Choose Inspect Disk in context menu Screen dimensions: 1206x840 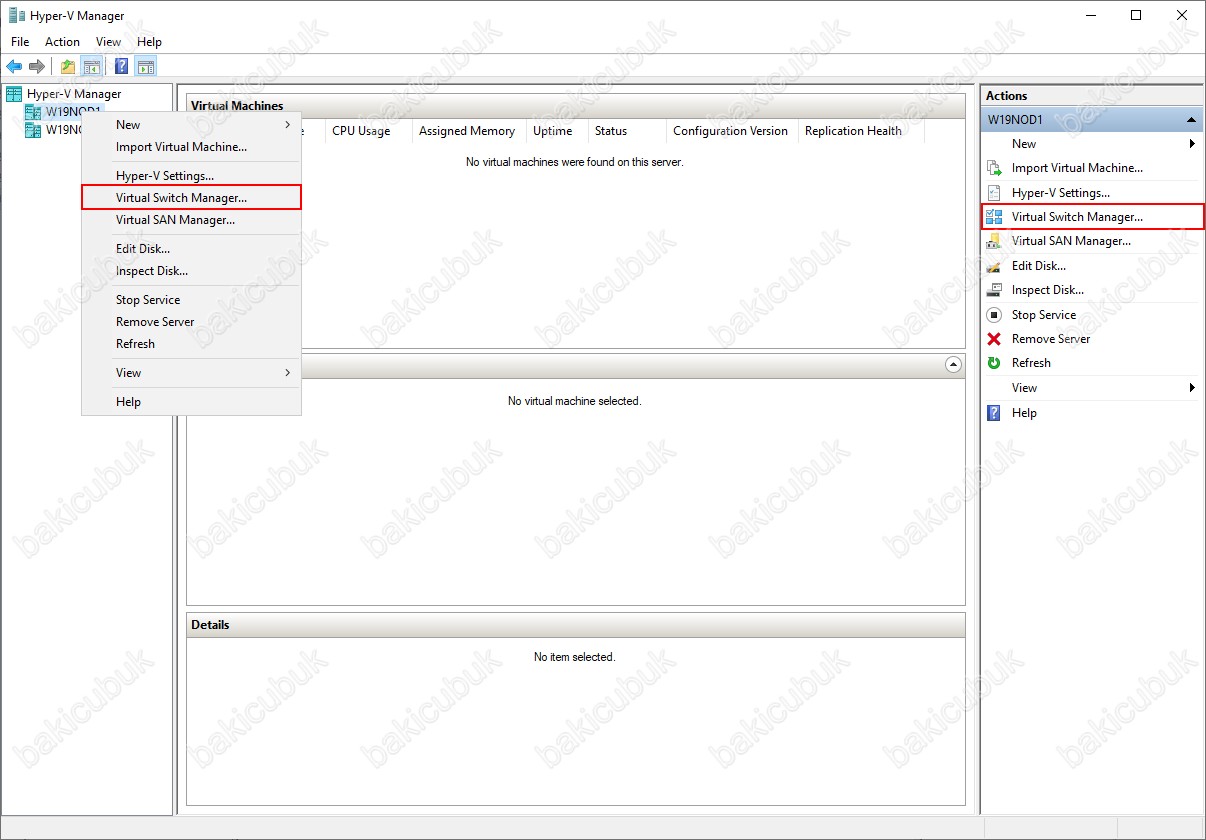[191, 271]
